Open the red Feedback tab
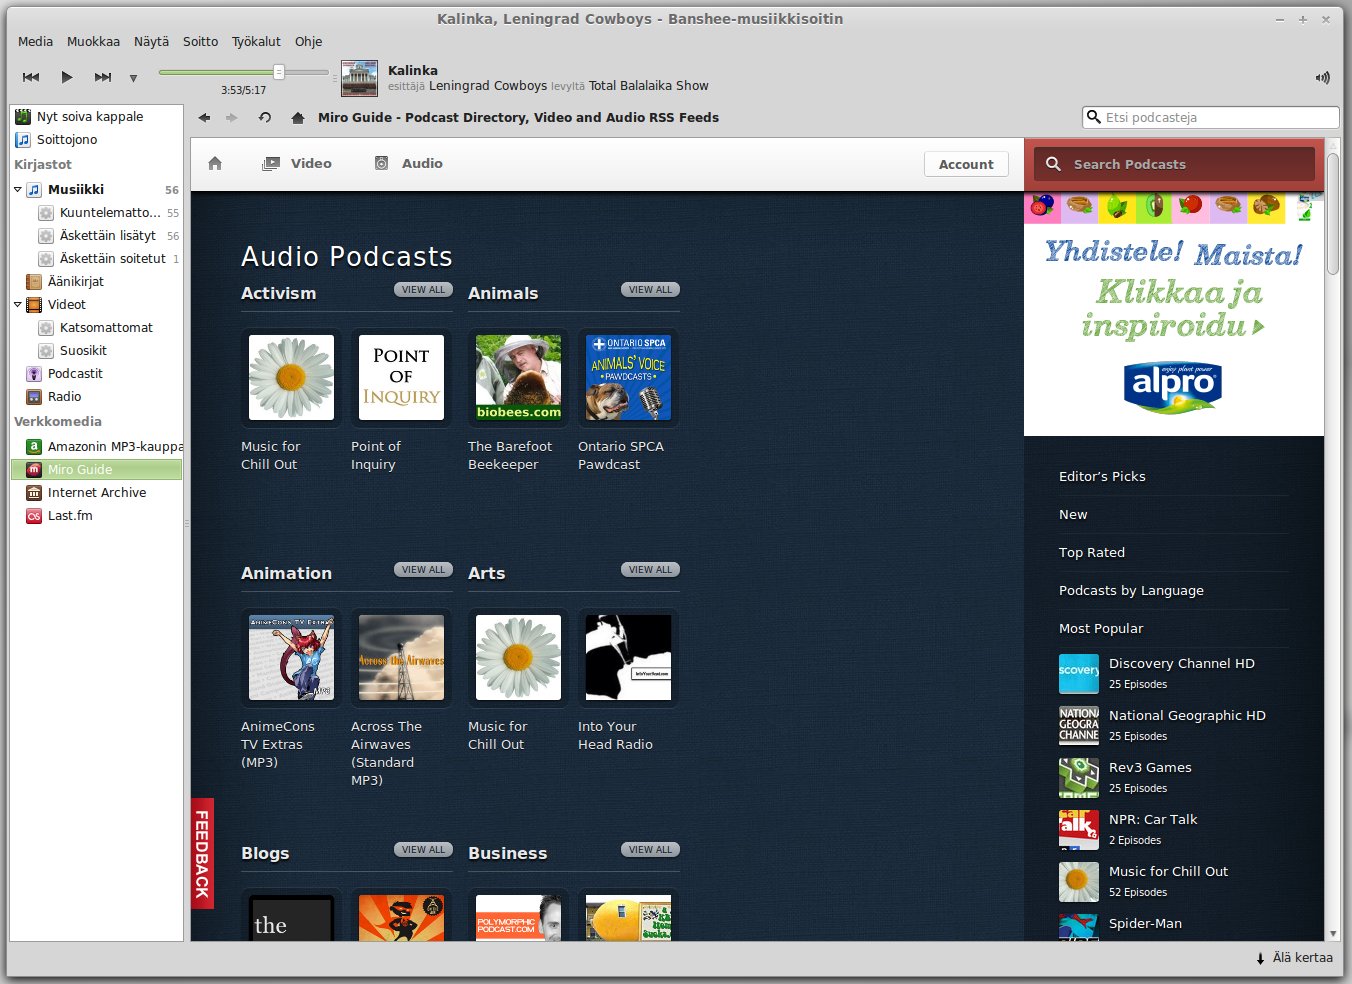Screen dimensions: 1352x984 tap(202, 853)
